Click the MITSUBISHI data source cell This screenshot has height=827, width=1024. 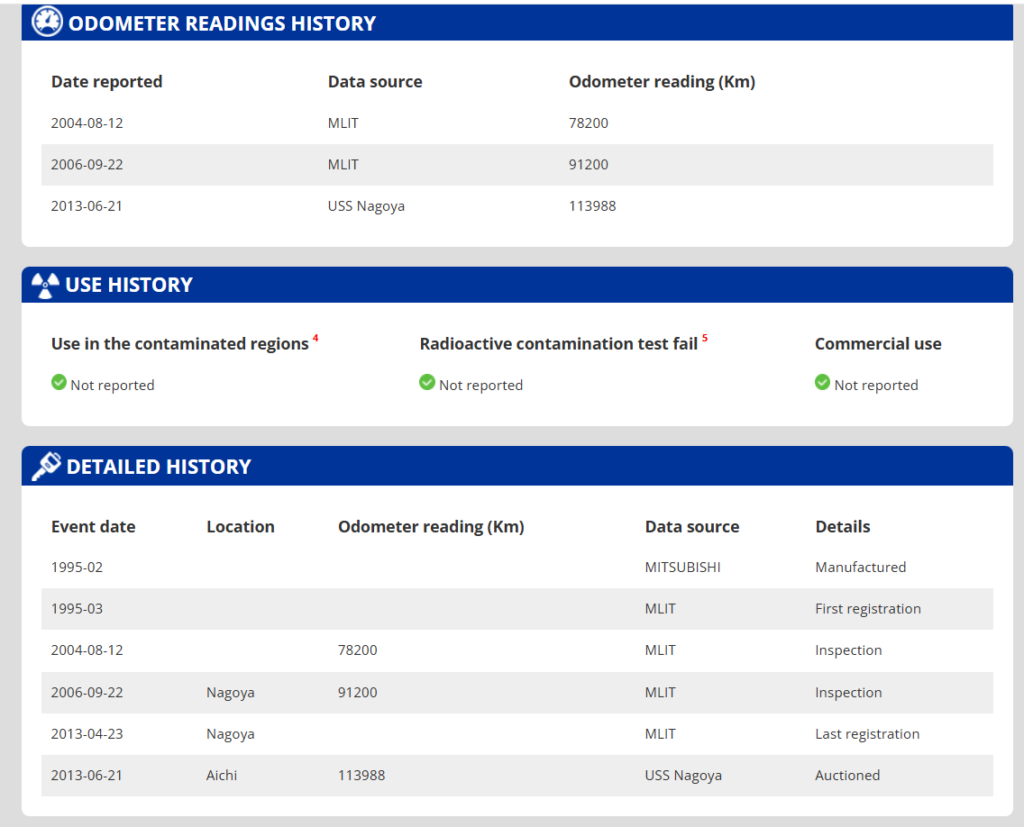tap(682, 567)
